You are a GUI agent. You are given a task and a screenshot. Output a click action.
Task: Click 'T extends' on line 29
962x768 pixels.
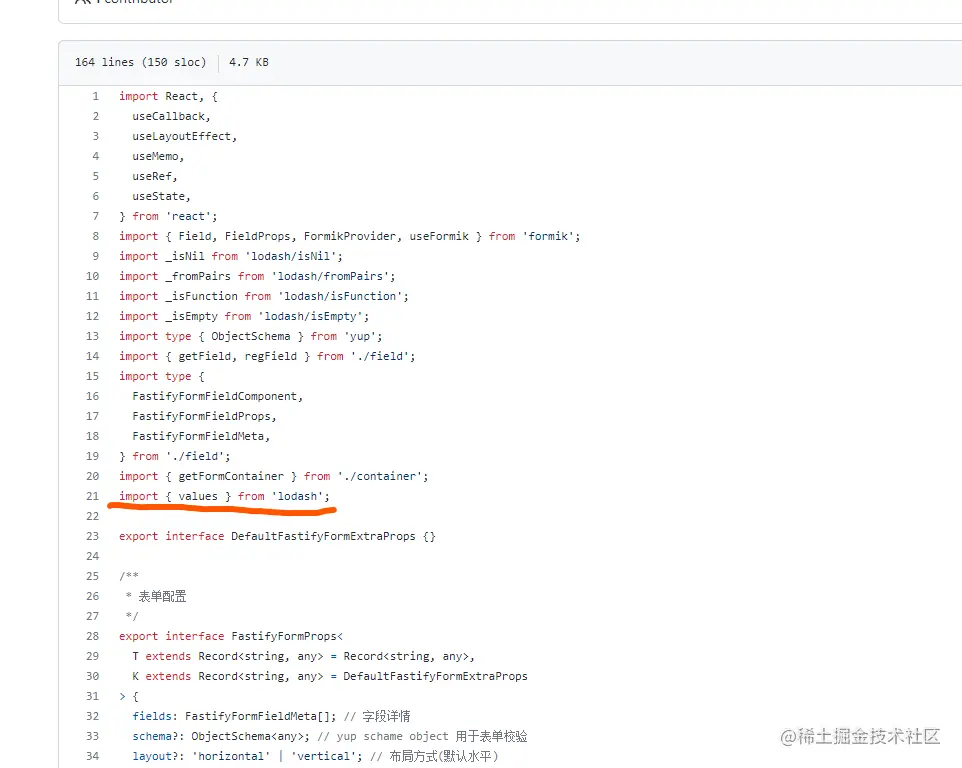pos(161,656)
